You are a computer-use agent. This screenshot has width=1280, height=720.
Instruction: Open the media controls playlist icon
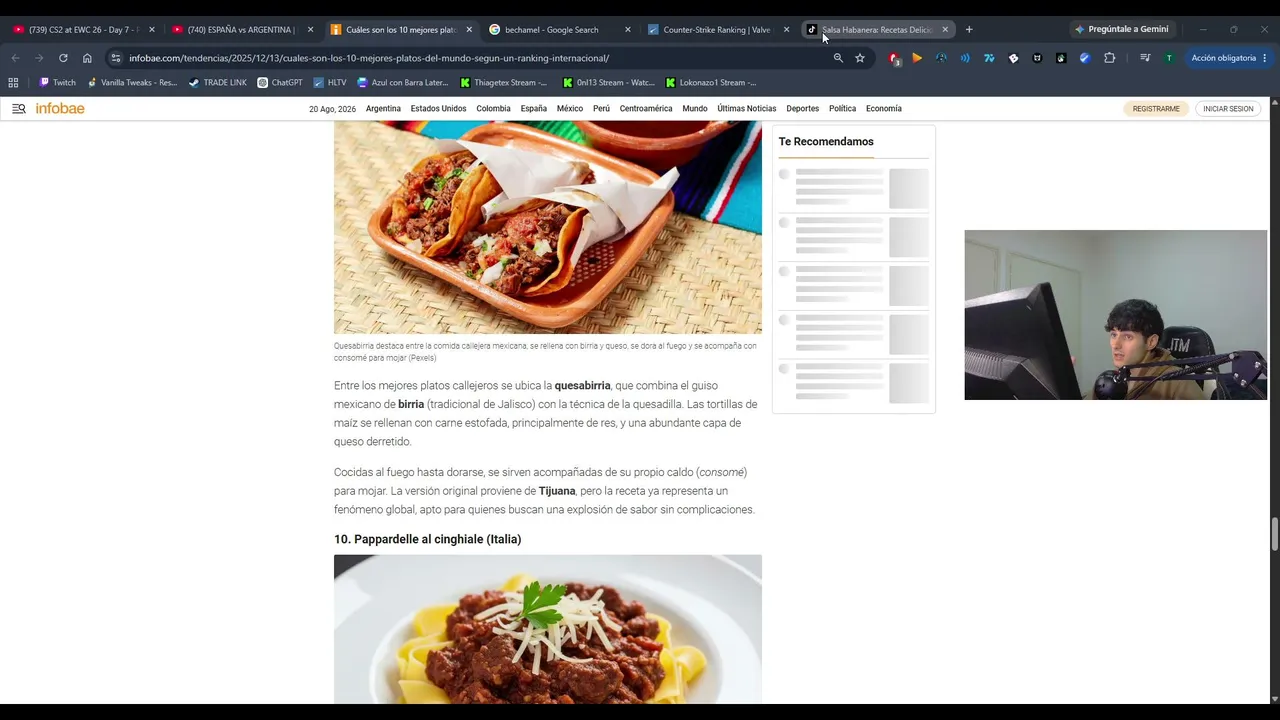pos(1145,58)
